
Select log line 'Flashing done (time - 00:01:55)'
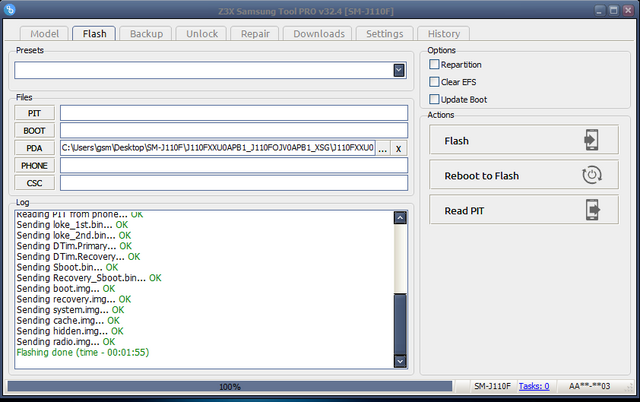83,352
